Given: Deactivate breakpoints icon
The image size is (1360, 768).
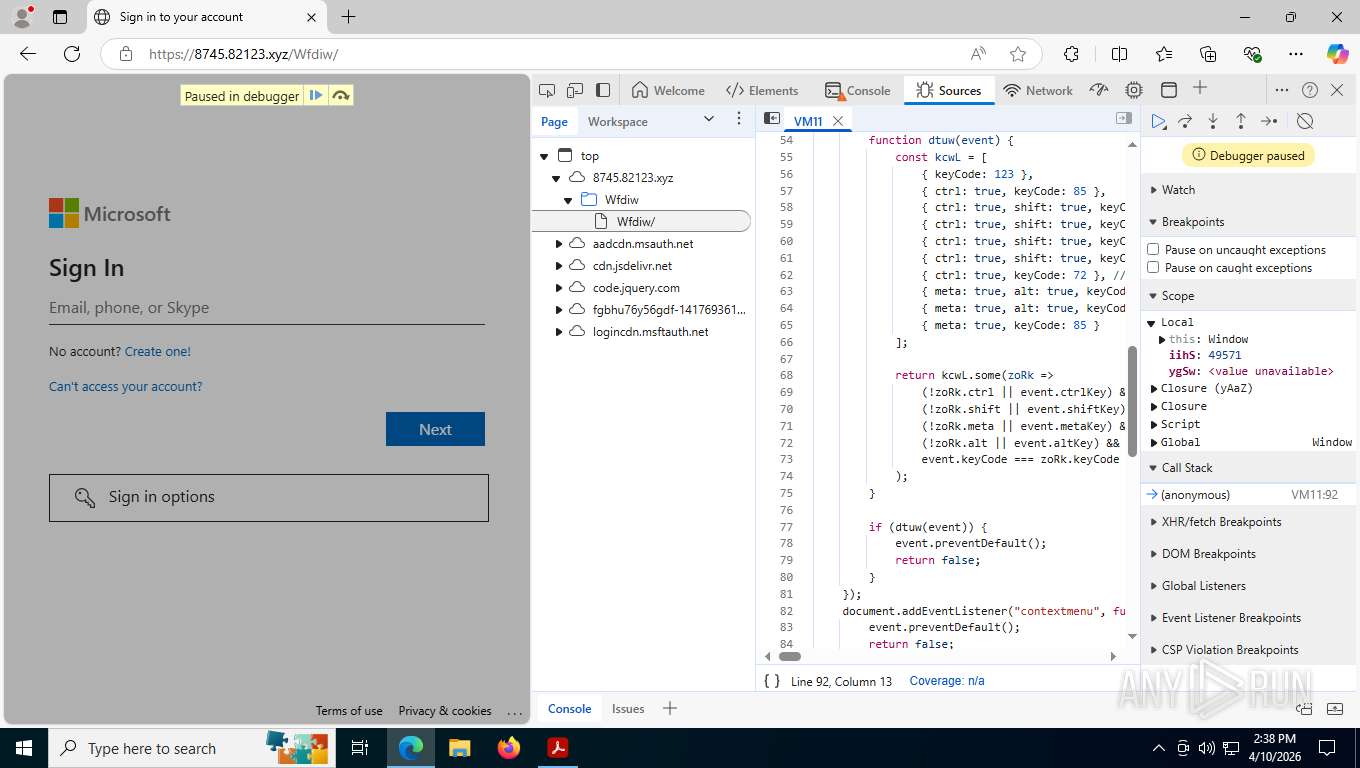Looking at the screenshot, I should point(1305,121).
